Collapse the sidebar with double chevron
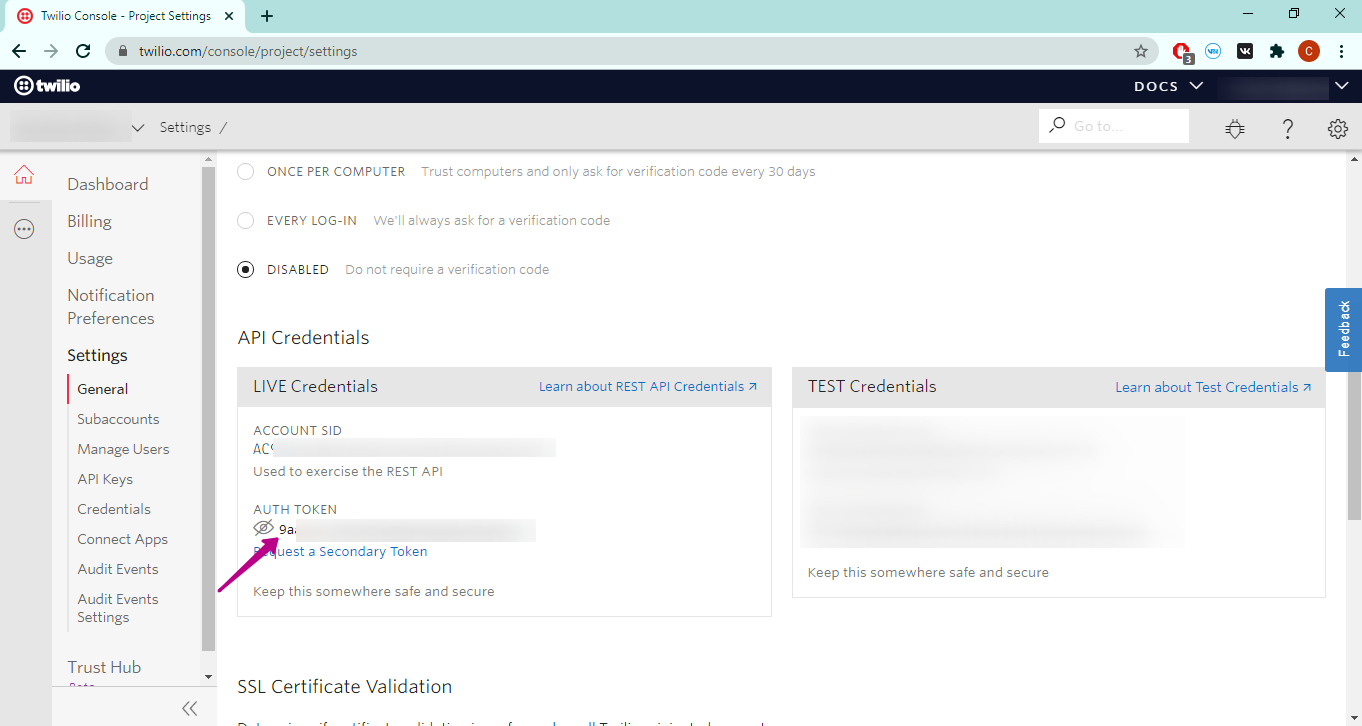The image size is (1362, 726). pyautogui.click(x=190, y=708)
